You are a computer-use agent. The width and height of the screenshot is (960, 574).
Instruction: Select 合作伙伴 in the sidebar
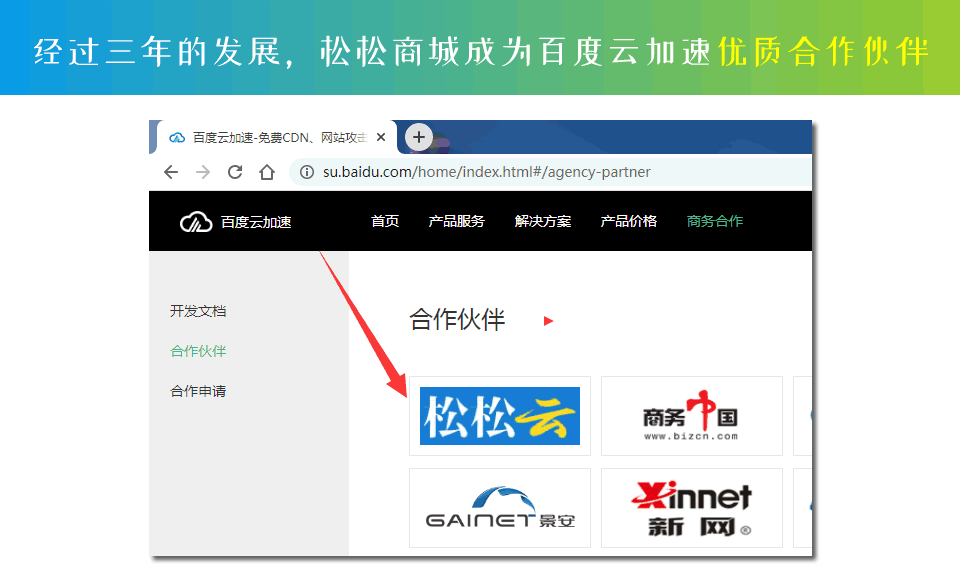pyautogui.click(x=198, y=351)
